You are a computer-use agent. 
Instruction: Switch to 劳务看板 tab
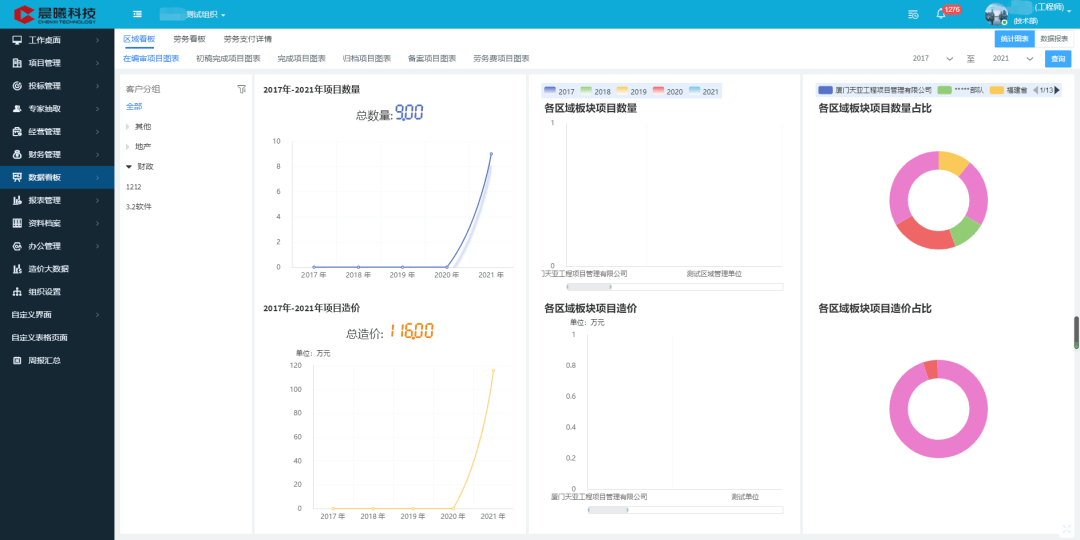point(189,39)
